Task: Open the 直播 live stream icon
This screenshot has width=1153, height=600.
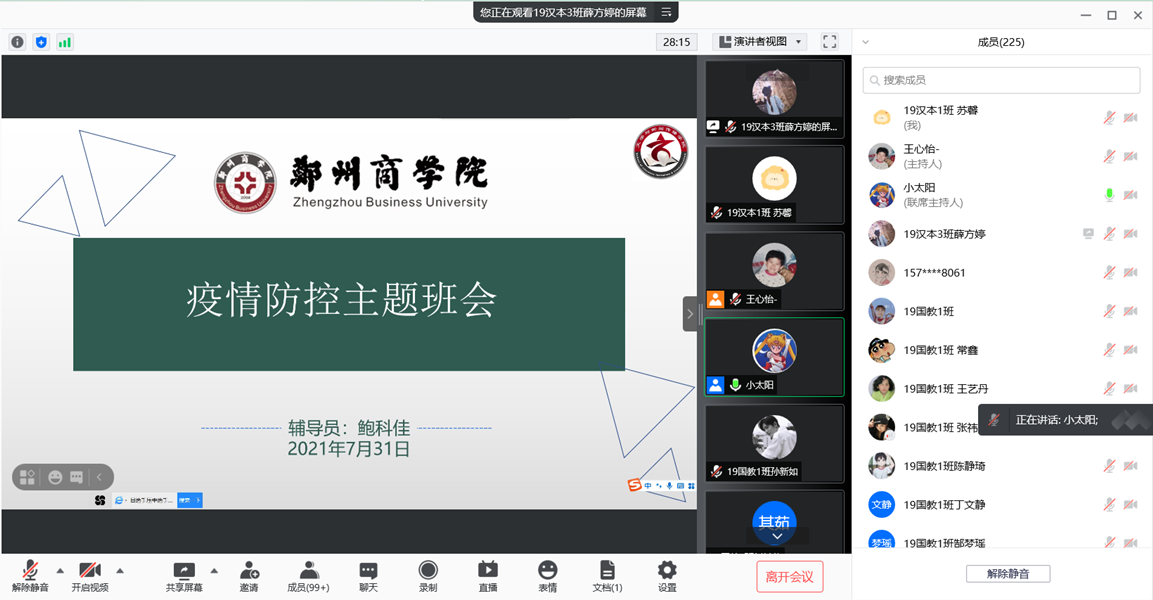Action: coord(488,576)
